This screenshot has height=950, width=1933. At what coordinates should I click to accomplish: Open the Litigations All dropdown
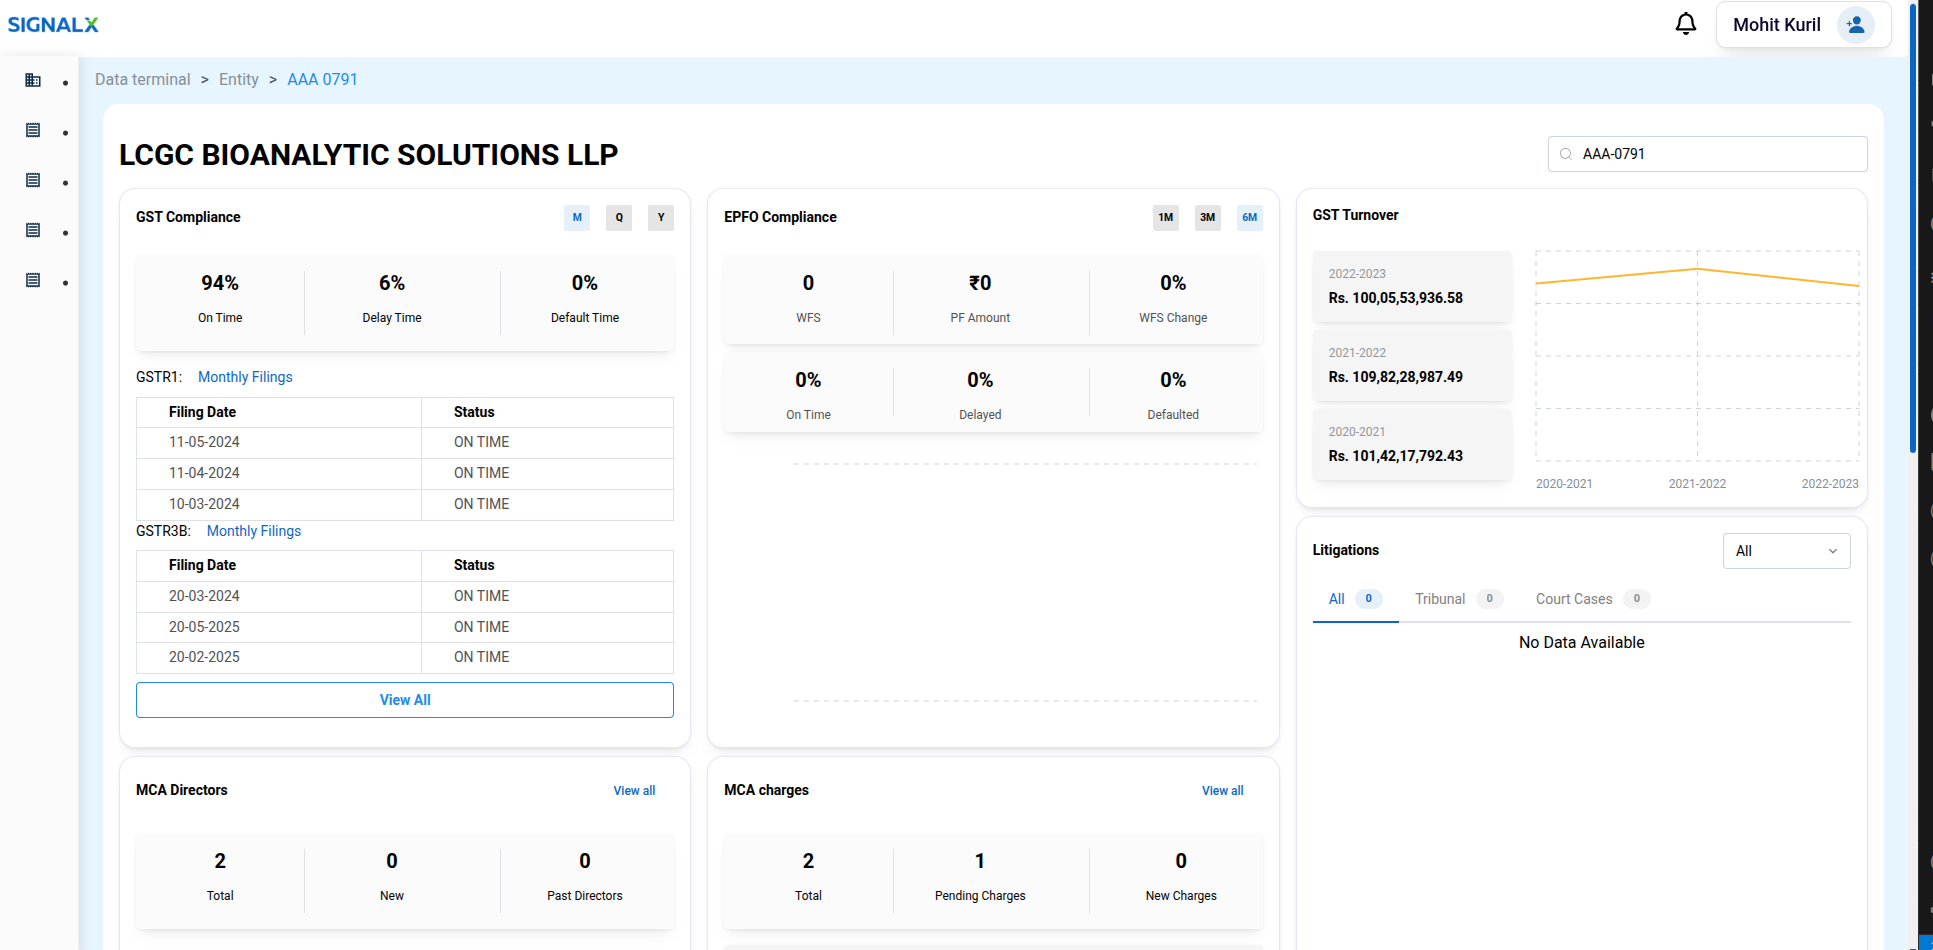[x=1786, y=551]
